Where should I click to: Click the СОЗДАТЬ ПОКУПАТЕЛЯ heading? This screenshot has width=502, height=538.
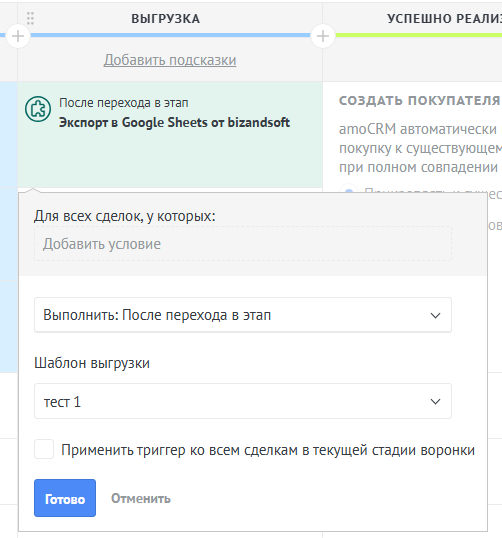[x=420, y=101]
